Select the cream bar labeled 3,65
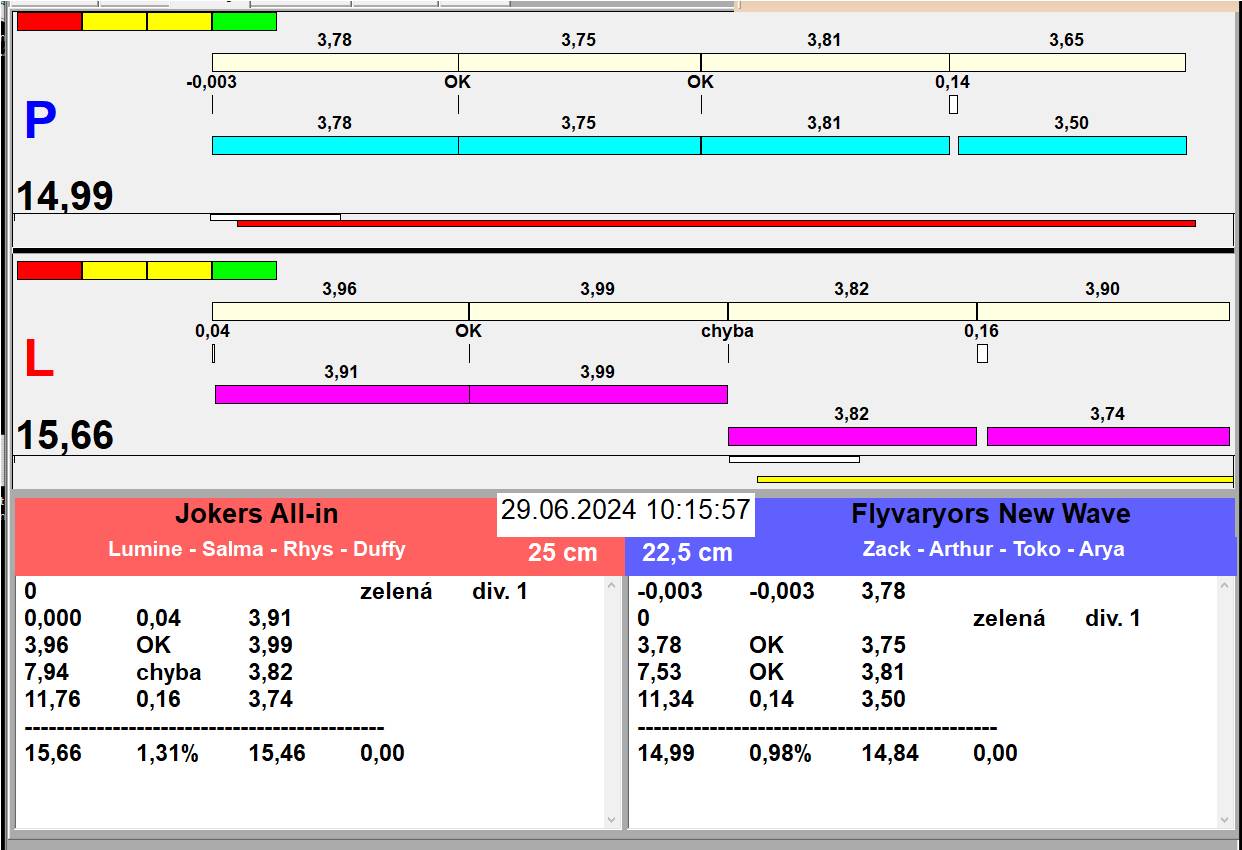Screen dimensions: 1242x850 (1067, 63)
